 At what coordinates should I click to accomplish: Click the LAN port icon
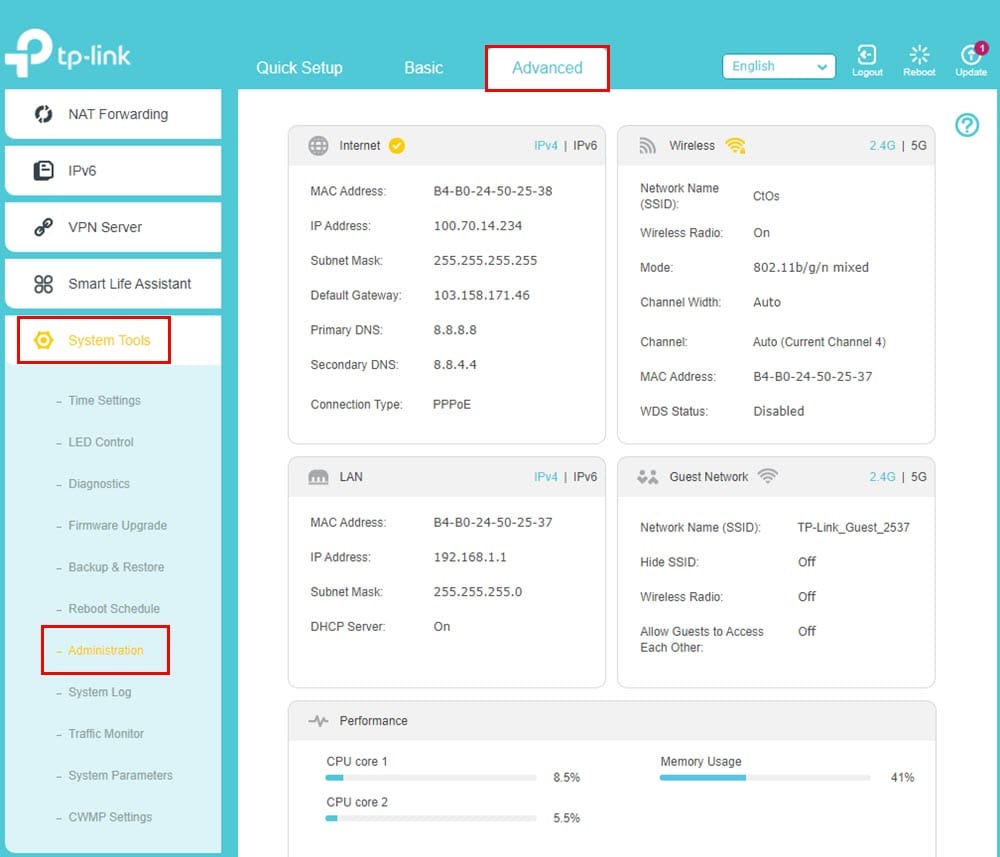(x=318, y=477)
